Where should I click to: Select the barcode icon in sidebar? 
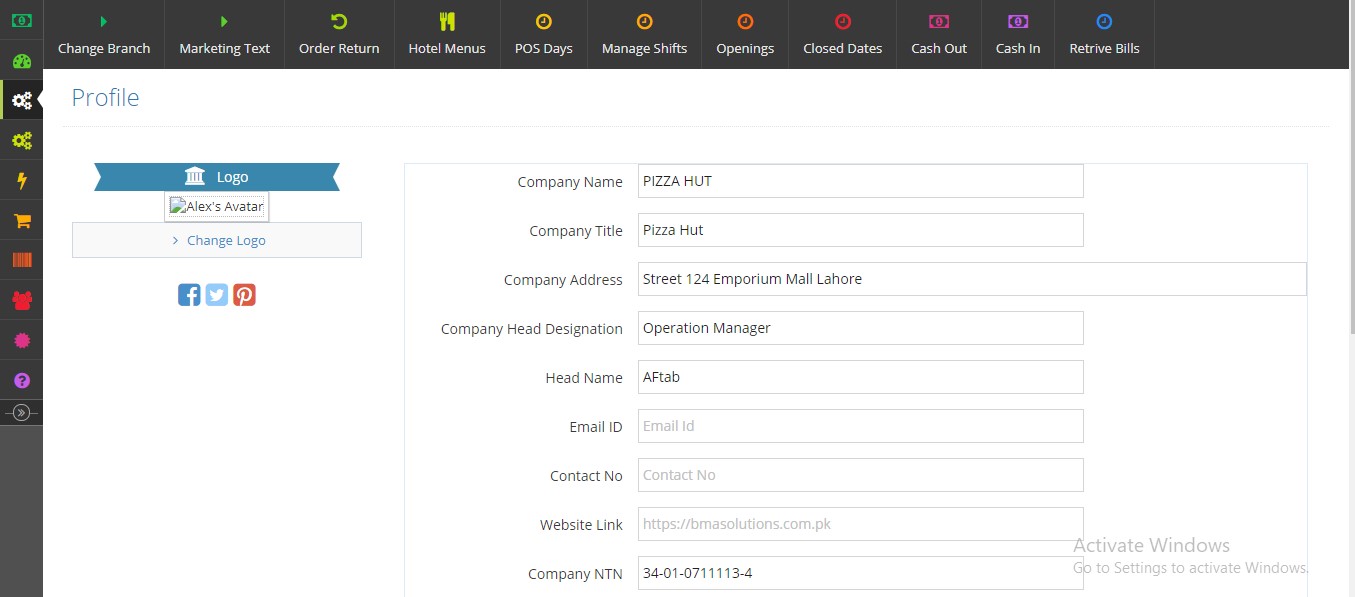pyautogui.click(x=21, y=260)
